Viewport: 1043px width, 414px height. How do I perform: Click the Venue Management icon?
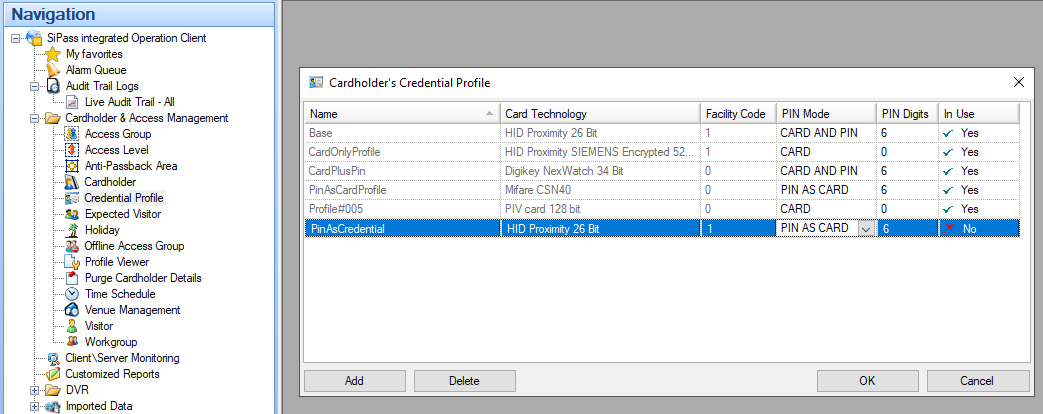tap(72, 310)
